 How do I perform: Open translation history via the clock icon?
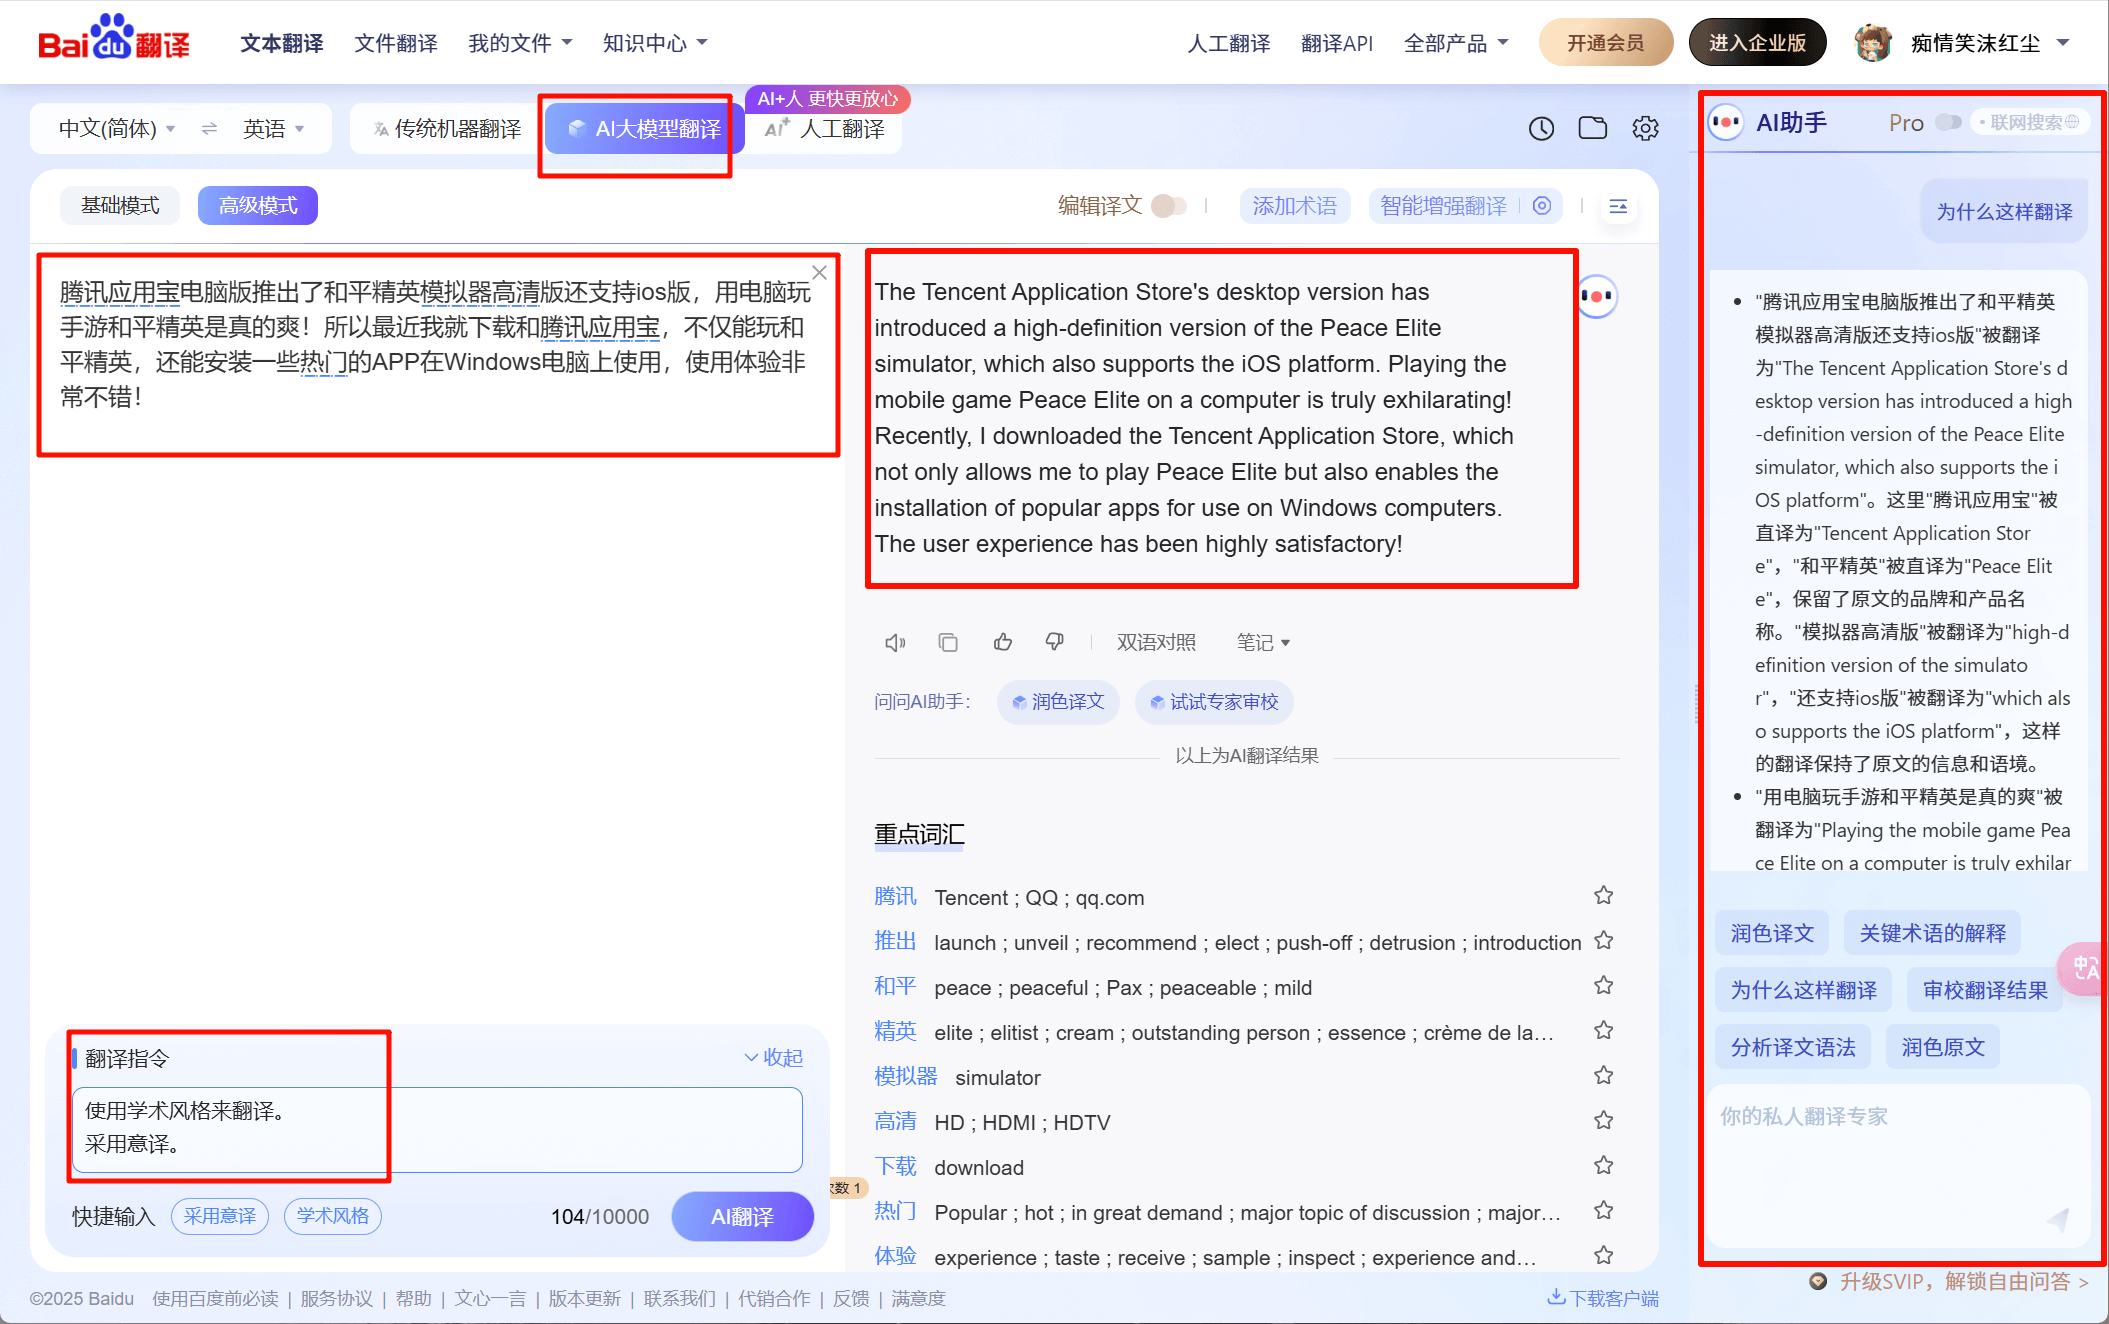coord(1541,128)
